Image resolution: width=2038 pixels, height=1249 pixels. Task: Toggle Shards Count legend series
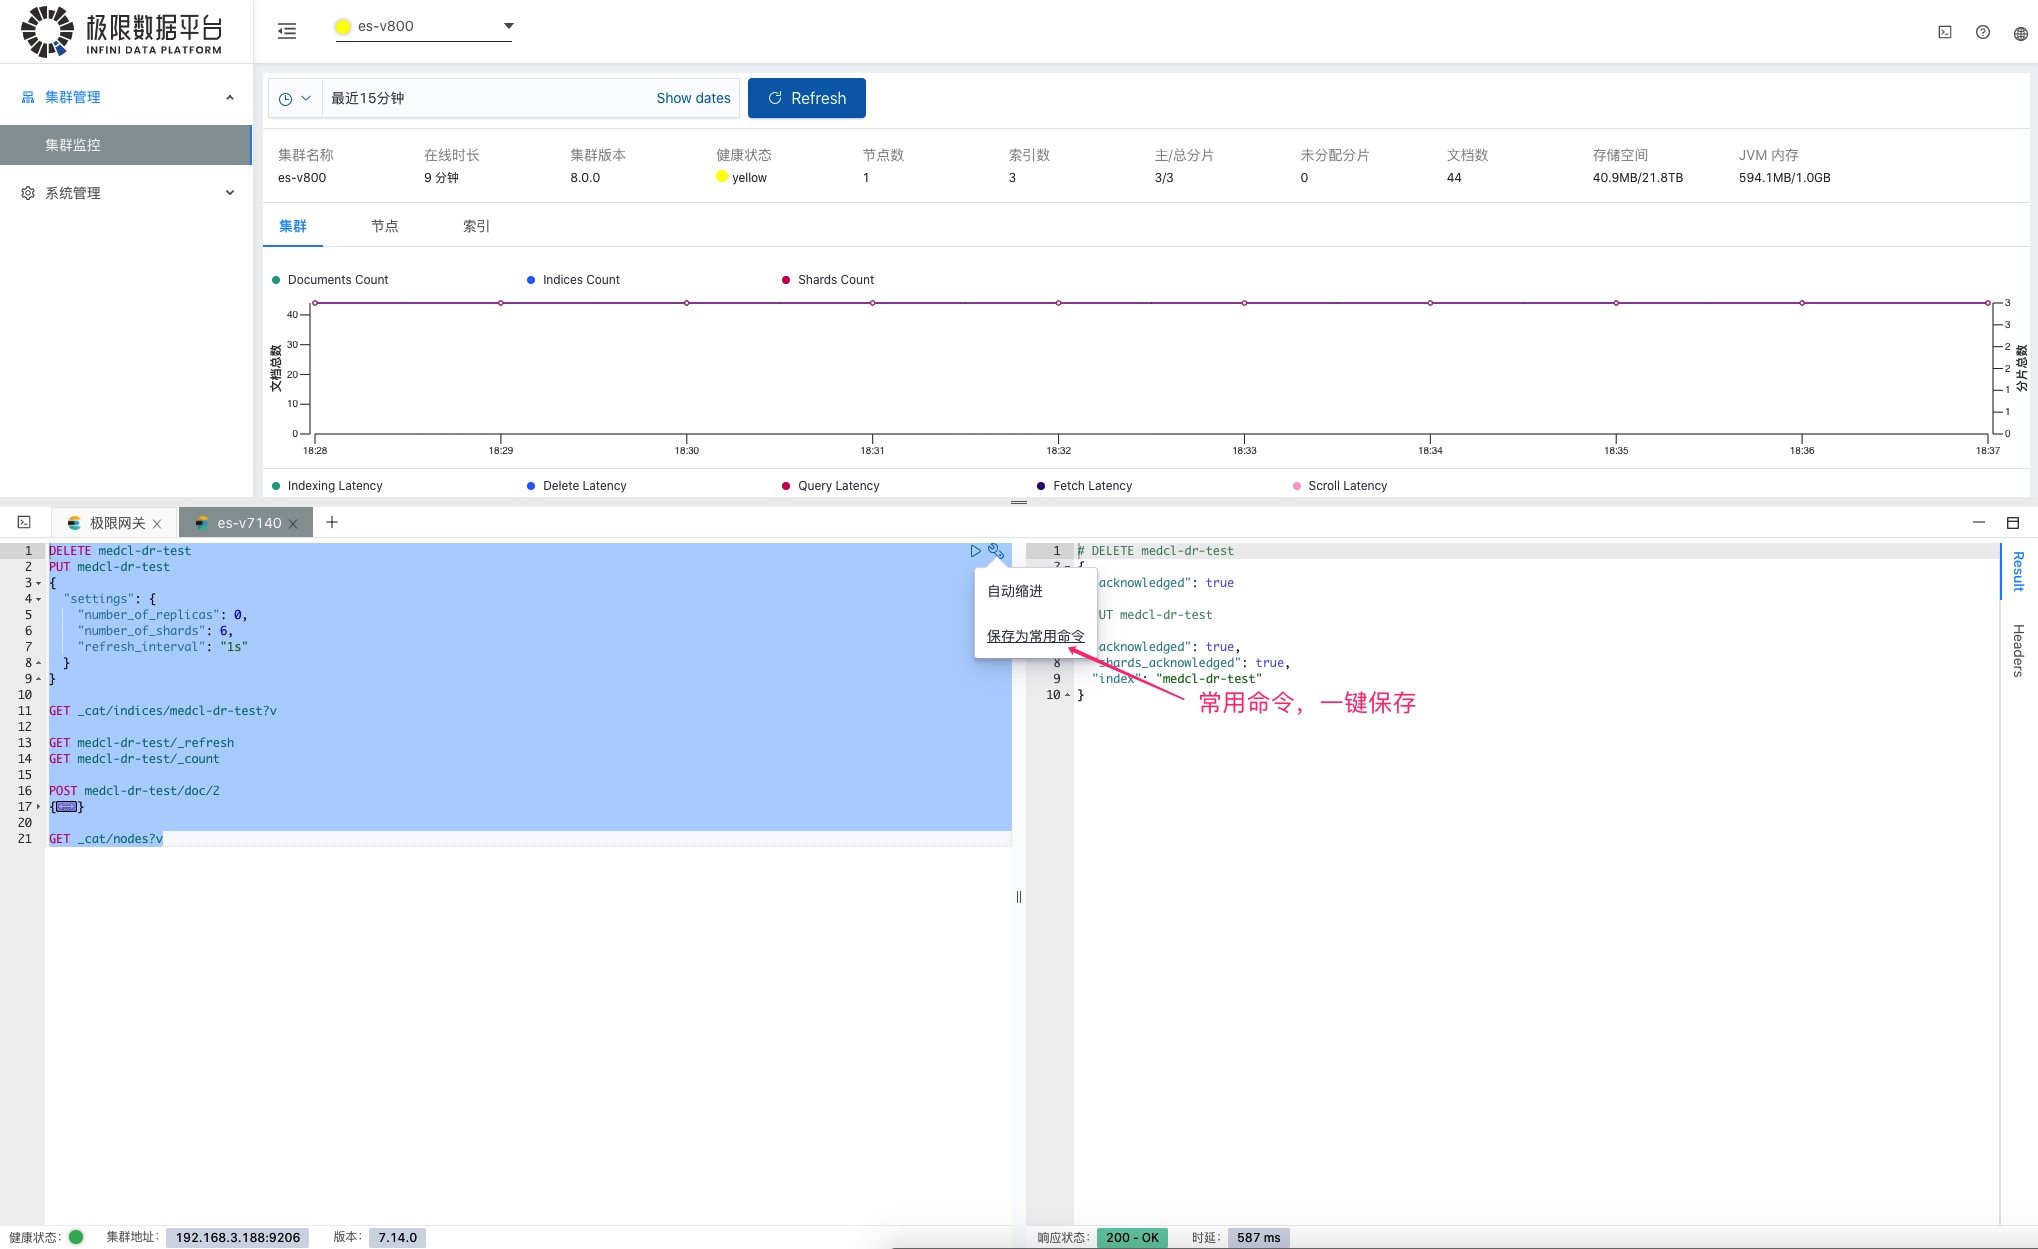828,280
